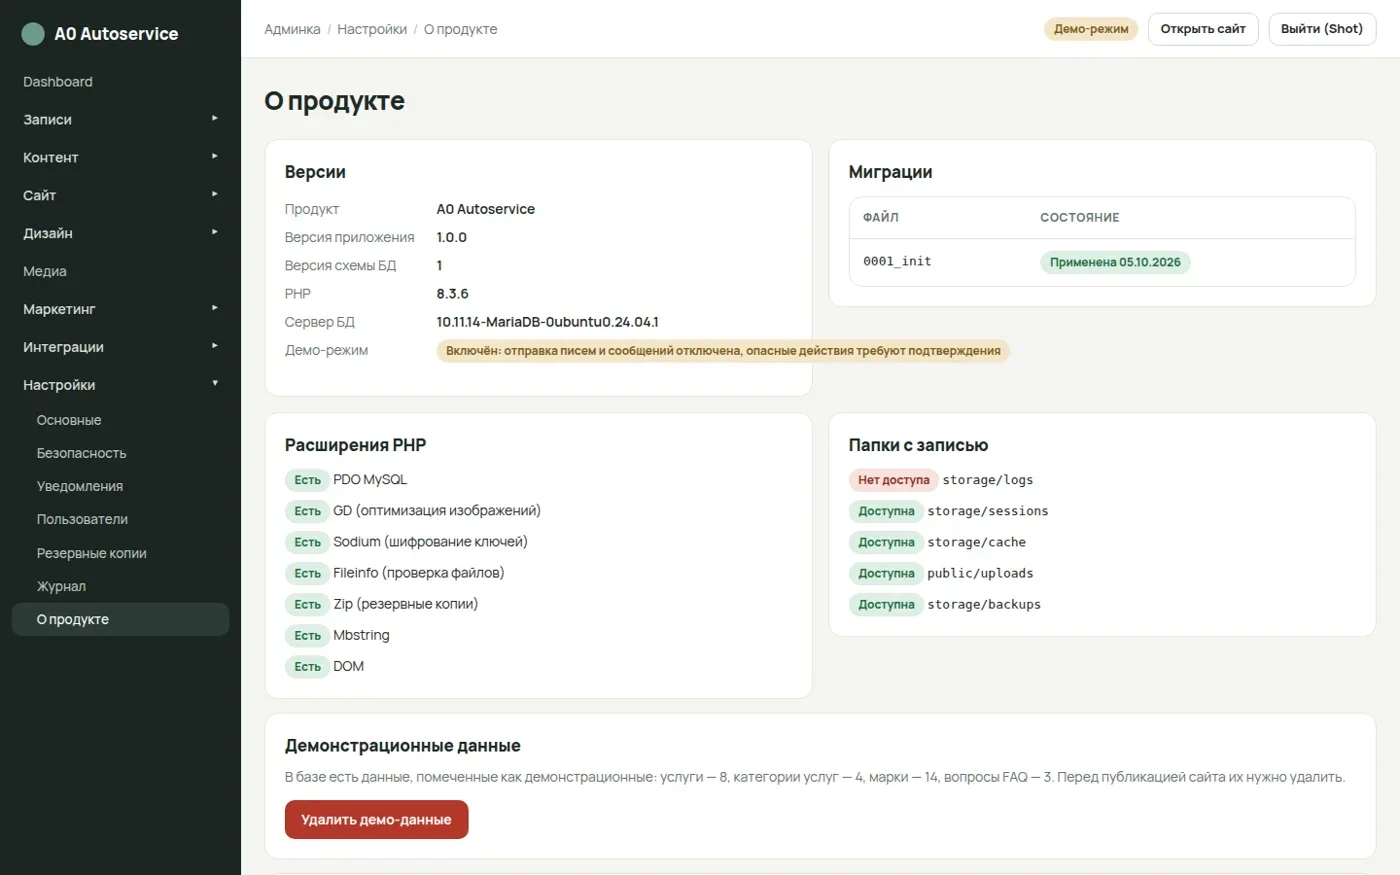Click the Включён demo-mode status badge
Screen dimensions: 1400x875
coord(723,351)
